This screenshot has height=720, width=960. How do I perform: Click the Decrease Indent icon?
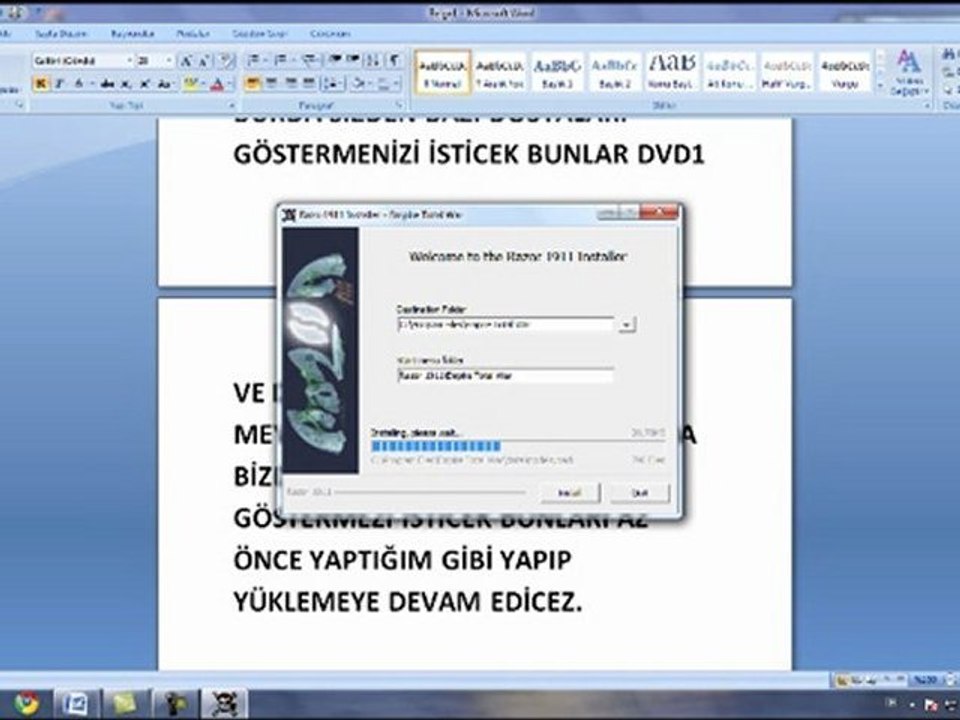point(335,60)
